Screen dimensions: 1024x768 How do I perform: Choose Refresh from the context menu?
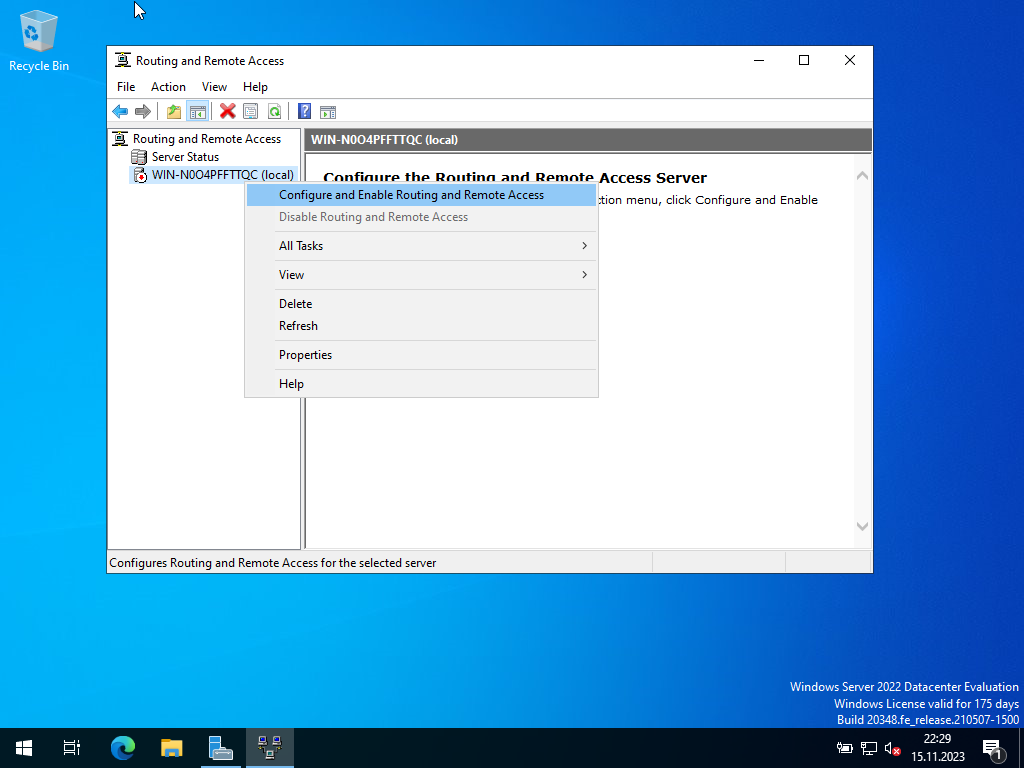point(298,326)
